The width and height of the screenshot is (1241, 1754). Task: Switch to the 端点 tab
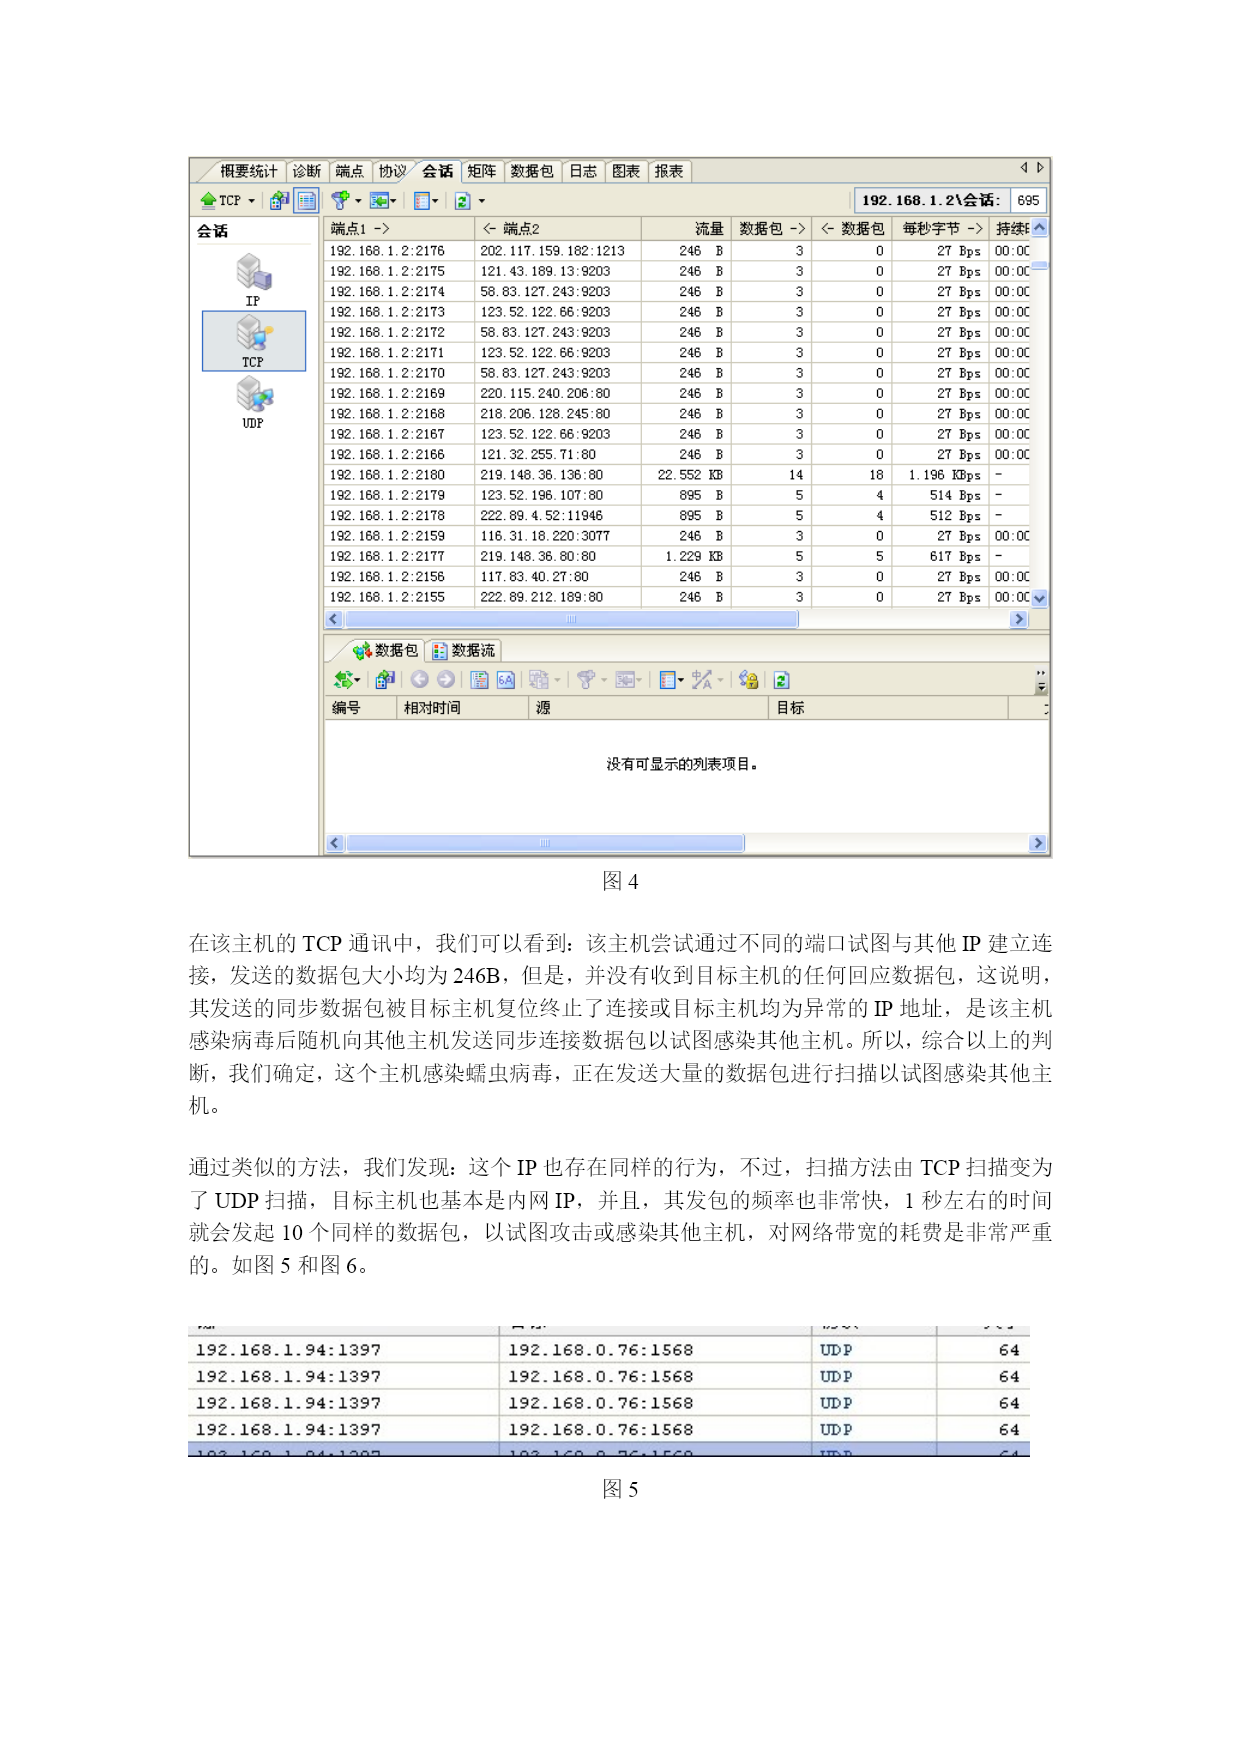(x=350, y=172)
